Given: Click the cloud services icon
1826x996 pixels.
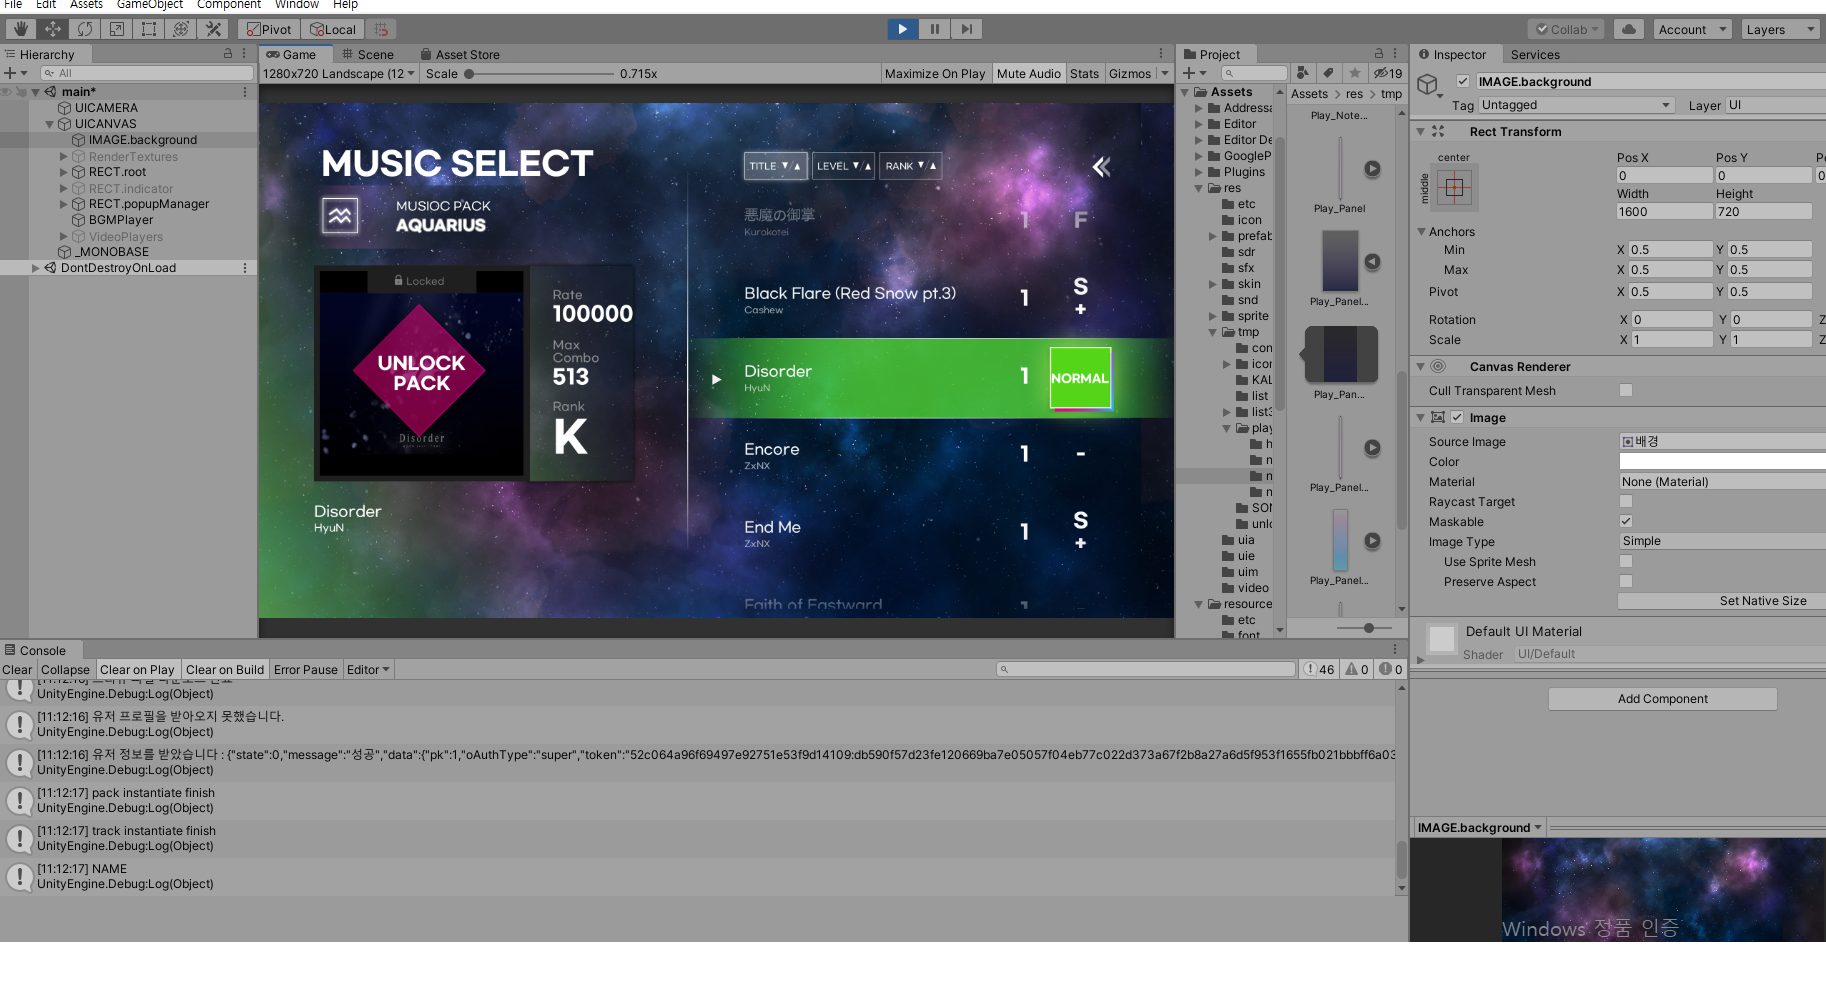Looking at the screenshot, I should click(x=1629, y=29).
